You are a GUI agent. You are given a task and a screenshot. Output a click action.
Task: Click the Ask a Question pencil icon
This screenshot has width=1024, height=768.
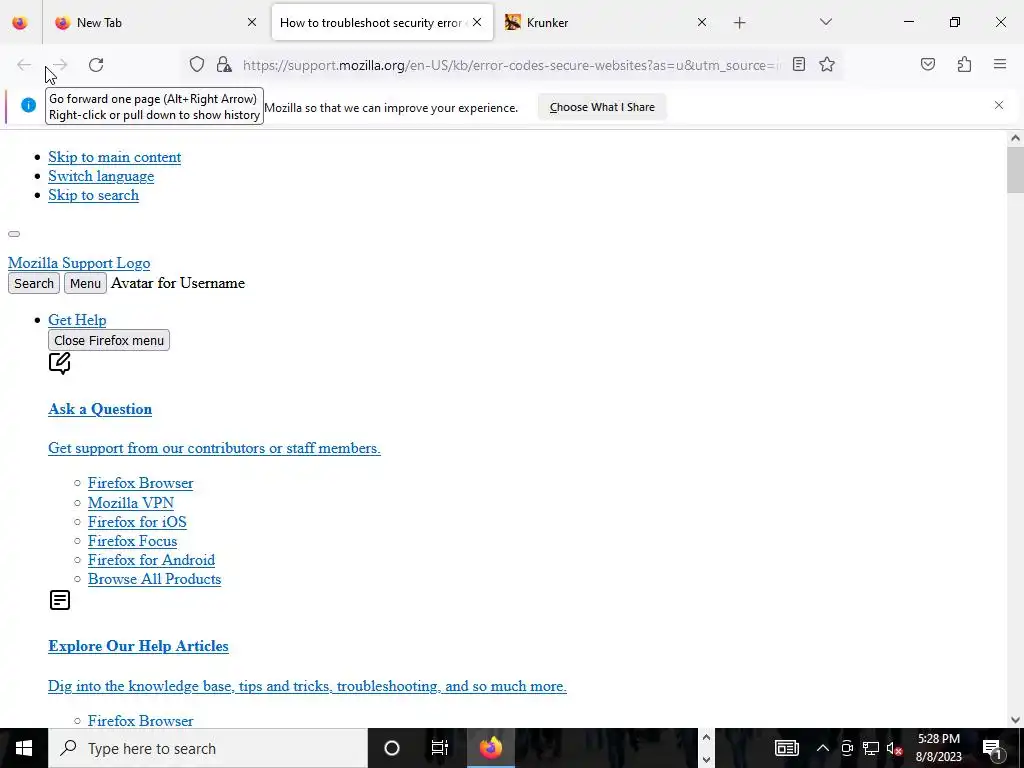[x=59, y=363]
